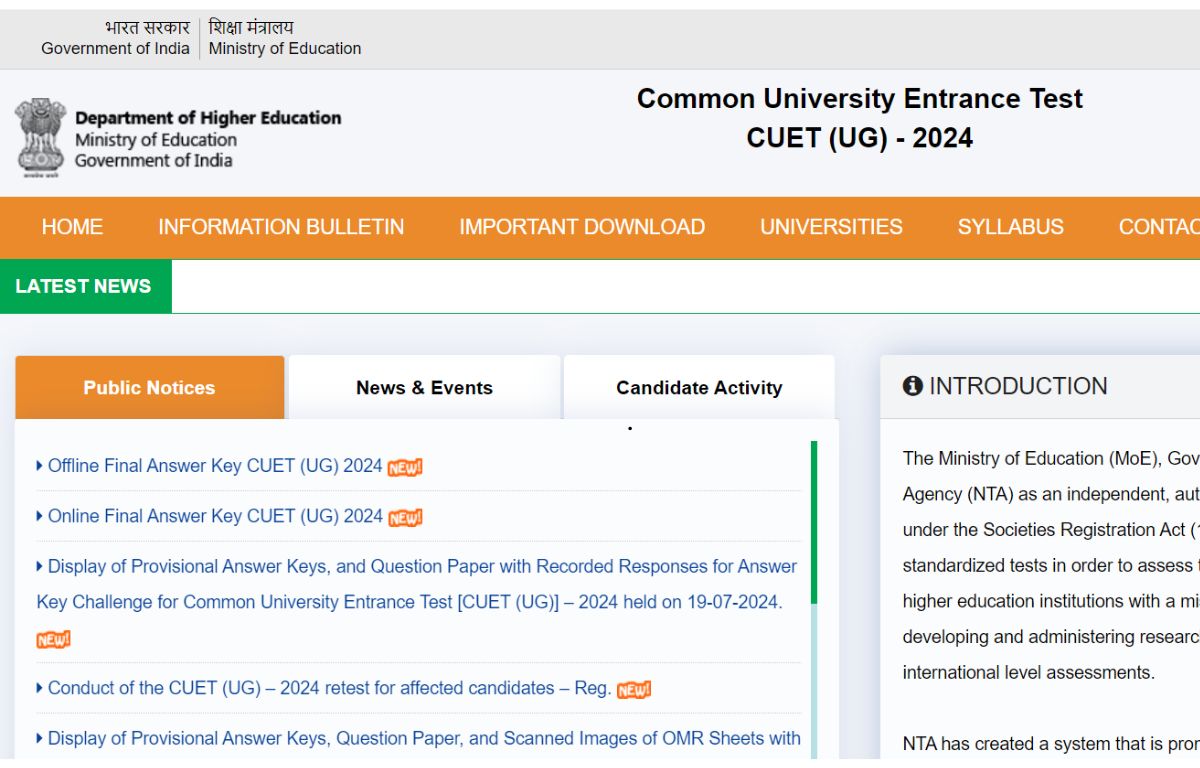Expand arrow bullet before Offline Final Answer Key
The image size is (1200, 768).
pos(40,466)
